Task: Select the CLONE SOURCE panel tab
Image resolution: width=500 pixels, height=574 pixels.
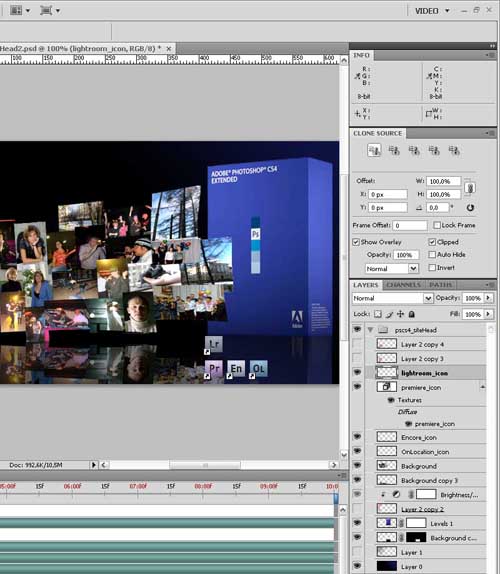Action: 377,133
